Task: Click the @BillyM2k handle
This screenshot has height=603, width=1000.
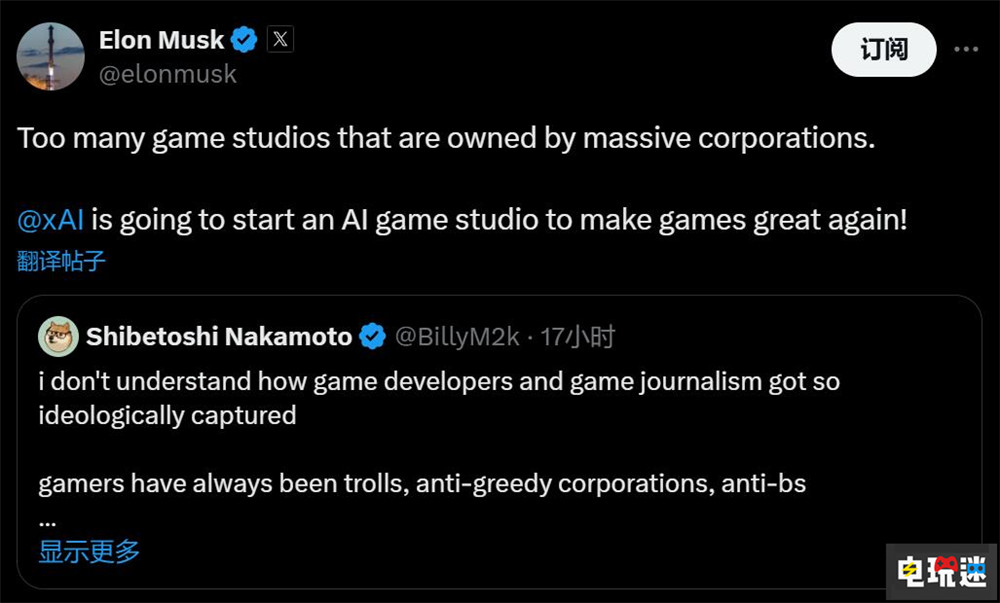Action: (457, 337)
